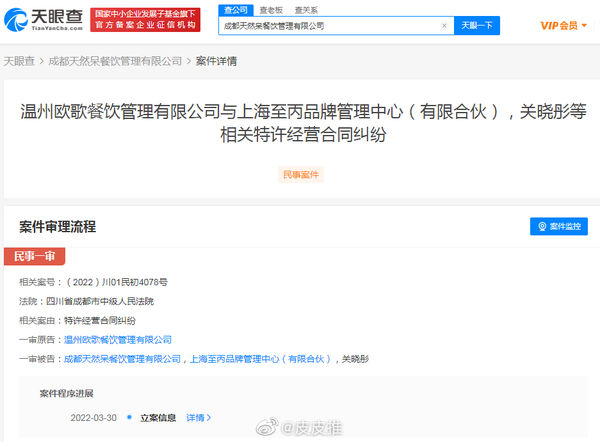The height and width of the screenshot is (442, 600).
Task: Click the Weibo logo watermark
Action: [x=267, y=427]
